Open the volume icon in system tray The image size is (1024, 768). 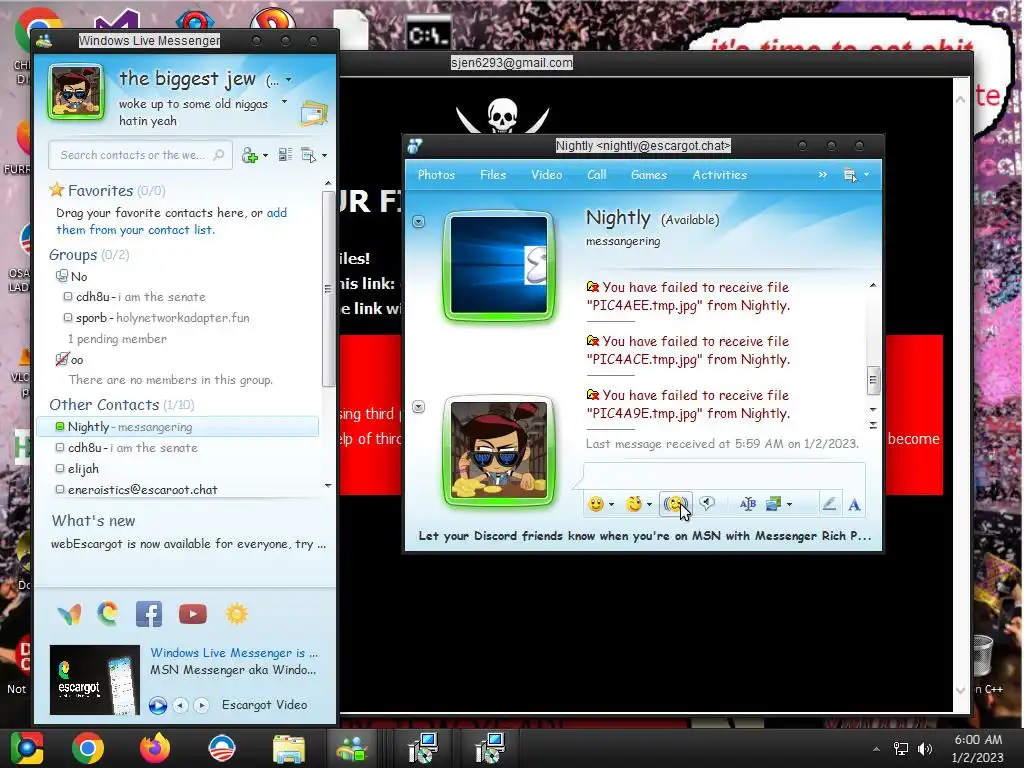pyautogui.click(x=925, y=748)
